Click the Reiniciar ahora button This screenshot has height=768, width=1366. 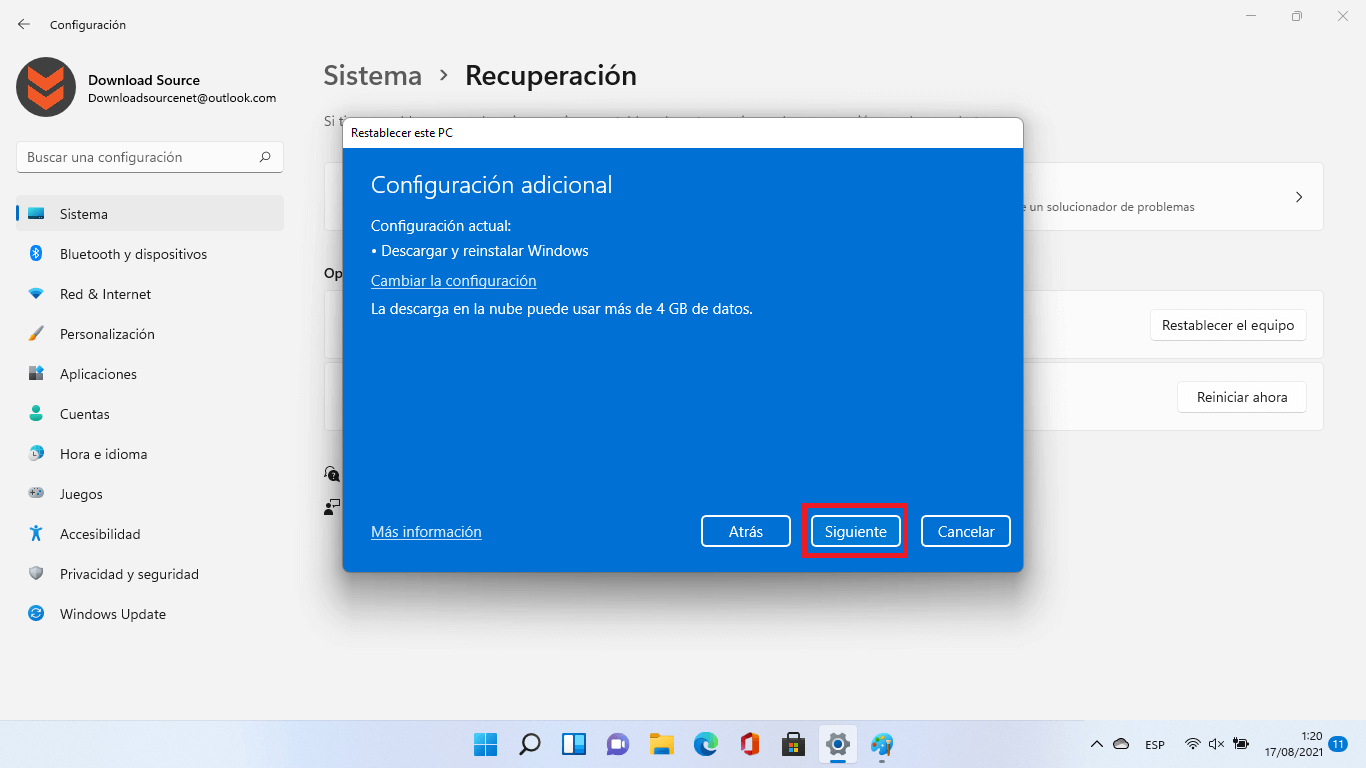click(1242, 397)
